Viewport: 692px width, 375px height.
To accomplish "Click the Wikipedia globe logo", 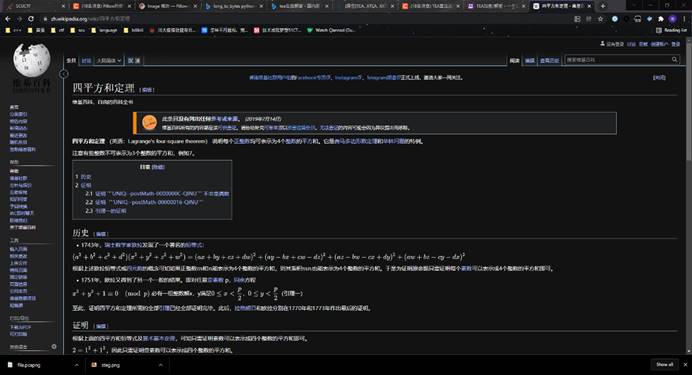I will click(x=31, y=60).
